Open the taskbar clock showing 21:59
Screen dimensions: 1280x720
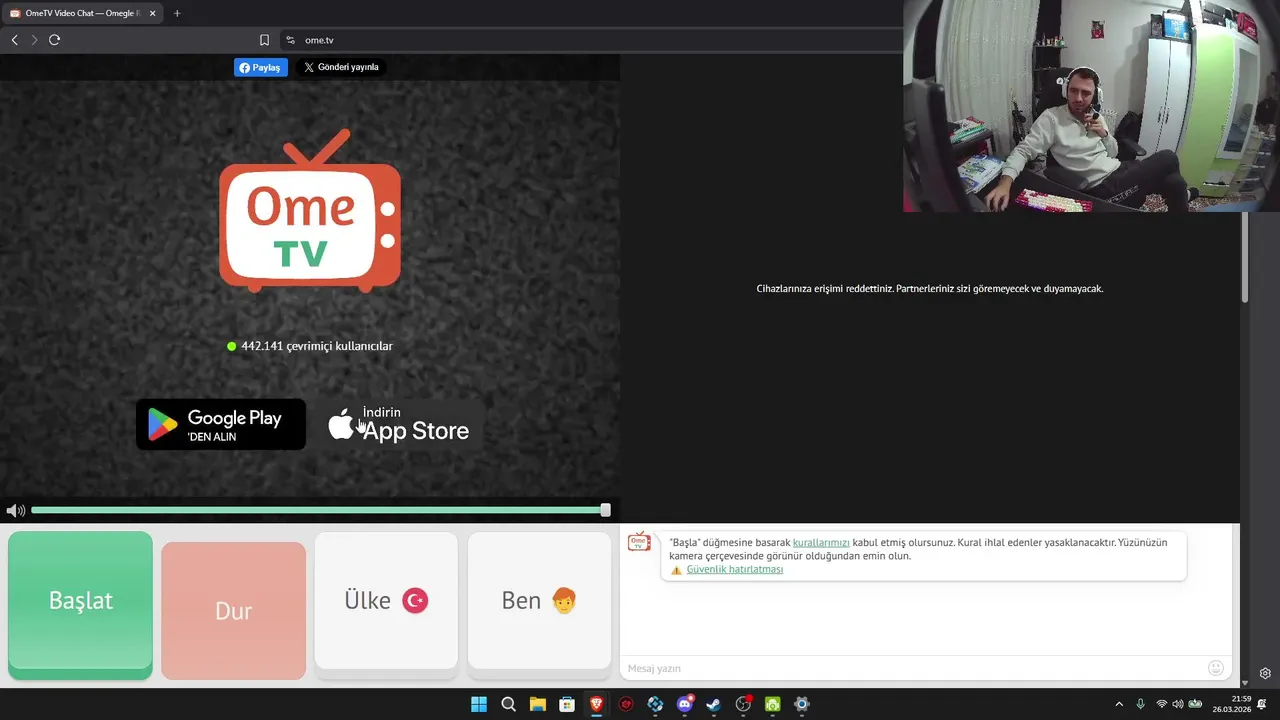[x=1231, y=704]
